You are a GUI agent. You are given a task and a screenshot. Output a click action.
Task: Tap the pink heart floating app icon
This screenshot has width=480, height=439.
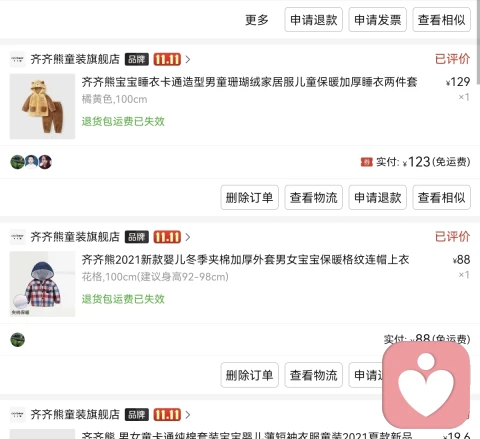tap(426, 385)
